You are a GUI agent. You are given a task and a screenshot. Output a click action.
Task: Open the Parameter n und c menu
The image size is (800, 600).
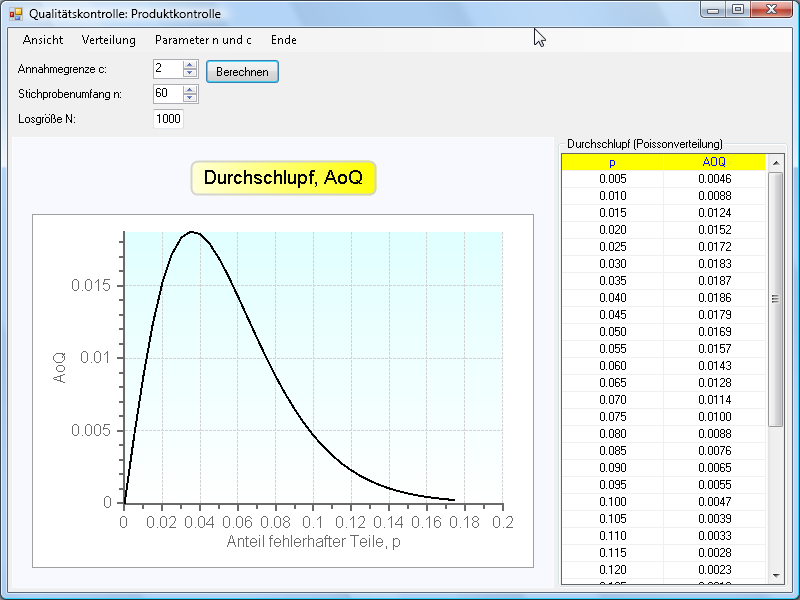coord(203,40)
